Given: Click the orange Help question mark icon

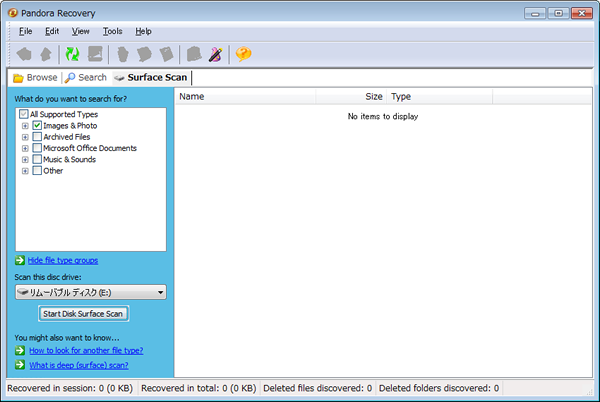Looking at the screenshot, I should (x=243, y=54).
